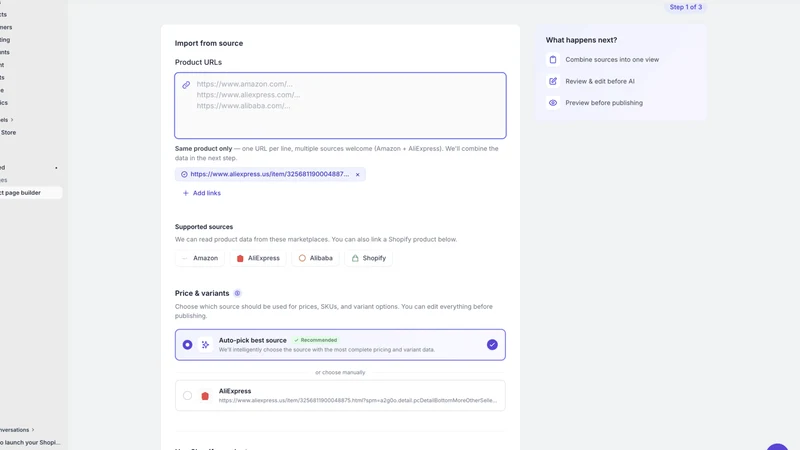This screenshot has width=800, height=450.
Task: Select the Shopify source chip
Action: (x=368, y=258)
